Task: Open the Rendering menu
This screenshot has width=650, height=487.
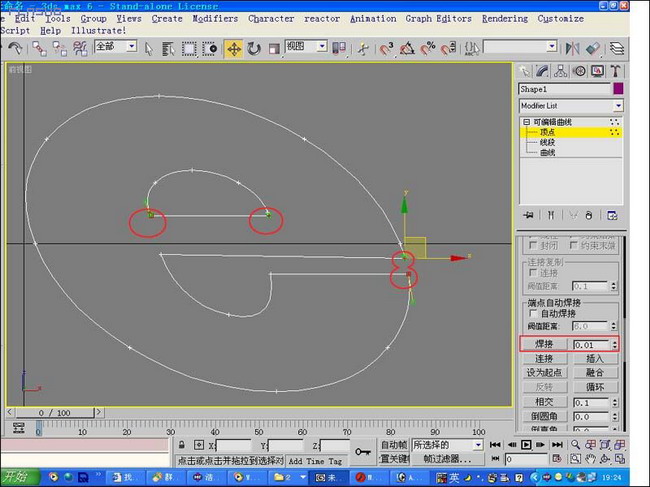Action: click(505, 19)
